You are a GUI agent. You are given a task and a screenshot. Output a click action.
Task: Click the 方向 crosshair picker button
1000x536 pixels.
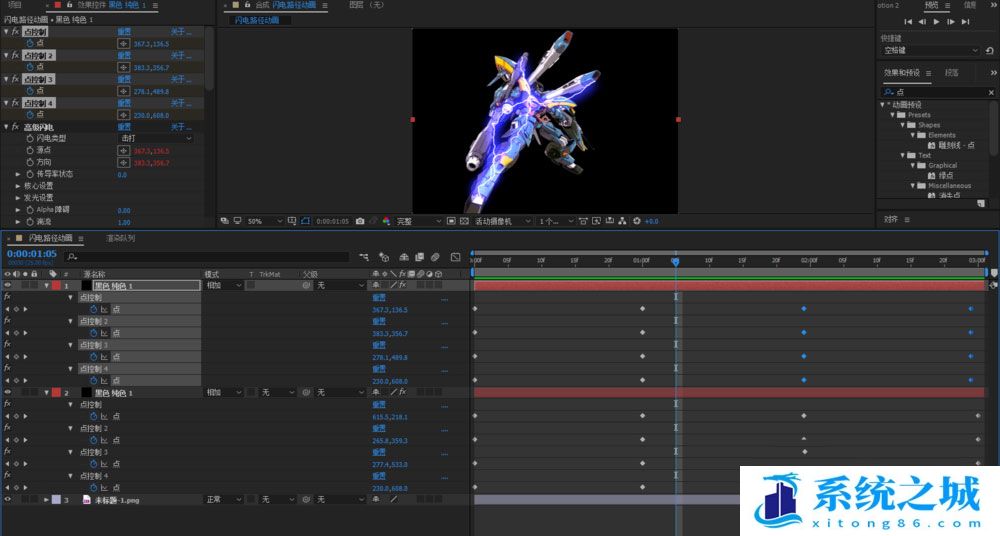(x=124, y=163)
